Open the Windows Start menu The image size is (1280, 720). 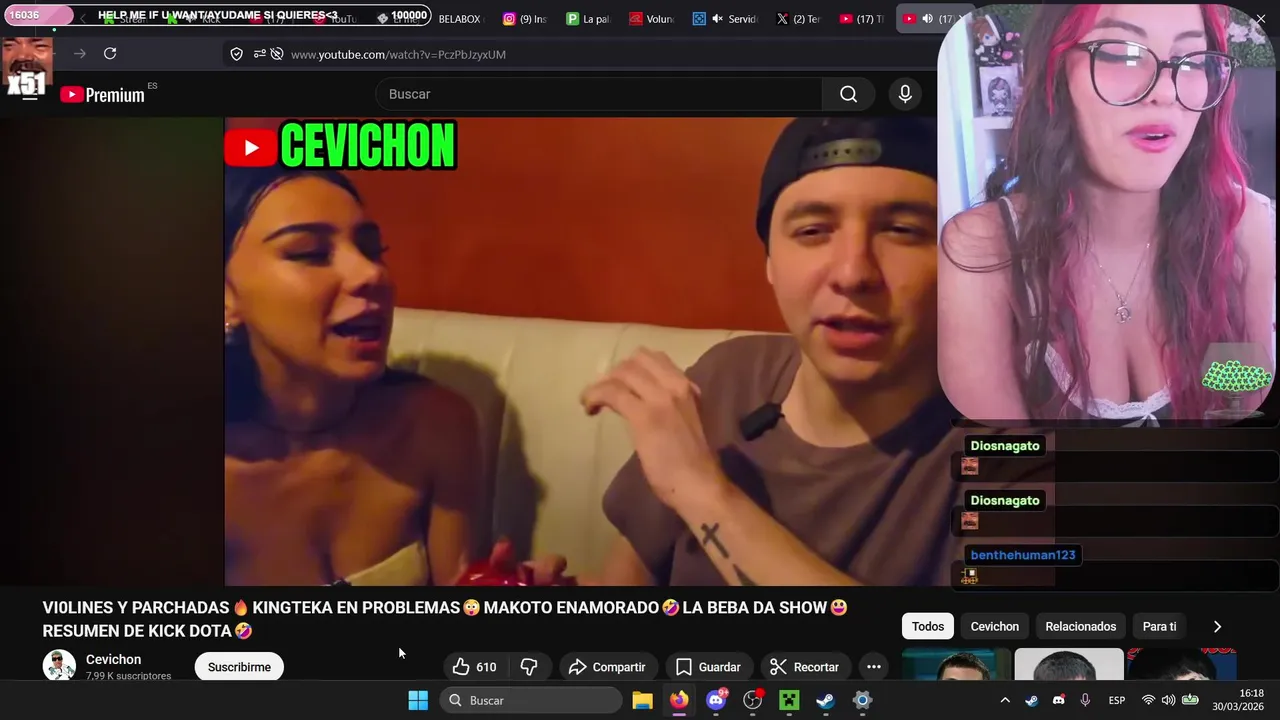418,700
